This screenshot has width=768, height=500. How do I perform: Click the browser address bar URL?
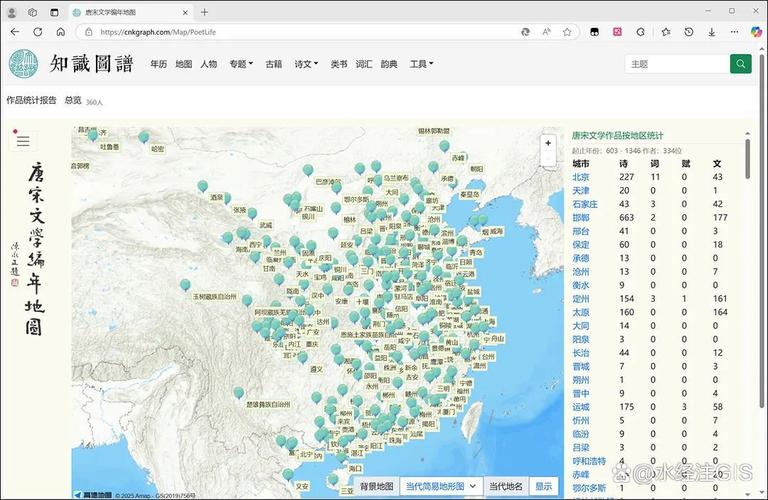158,32
